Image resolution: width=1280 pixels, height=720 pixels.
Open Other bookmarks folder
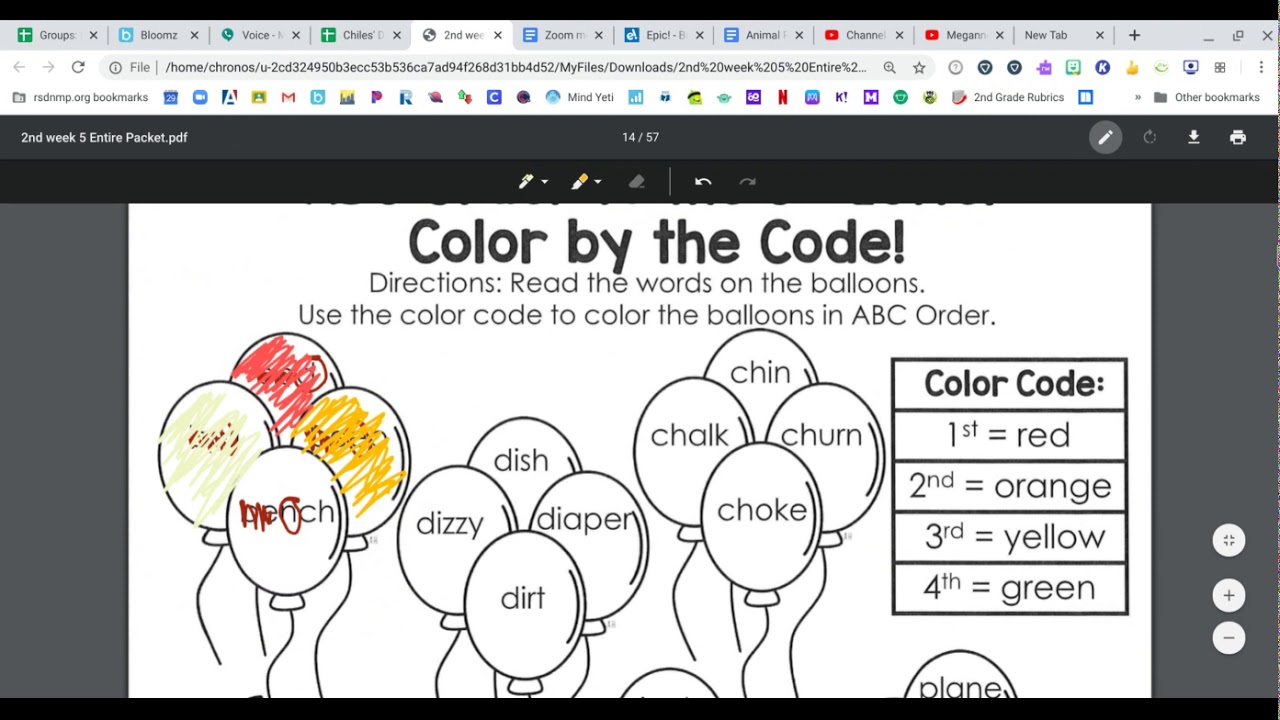pos(1207,97)
